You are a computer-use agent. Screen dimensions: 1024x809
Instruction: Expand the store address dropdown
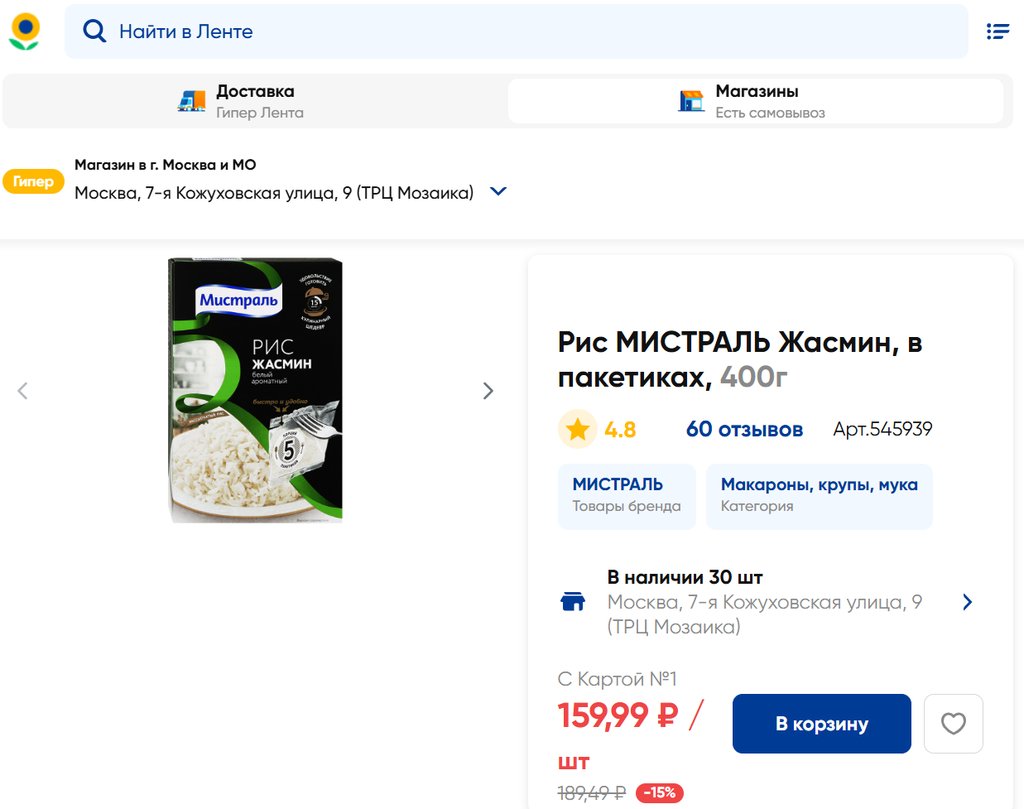pyautogui.click(x=498, y=192)
